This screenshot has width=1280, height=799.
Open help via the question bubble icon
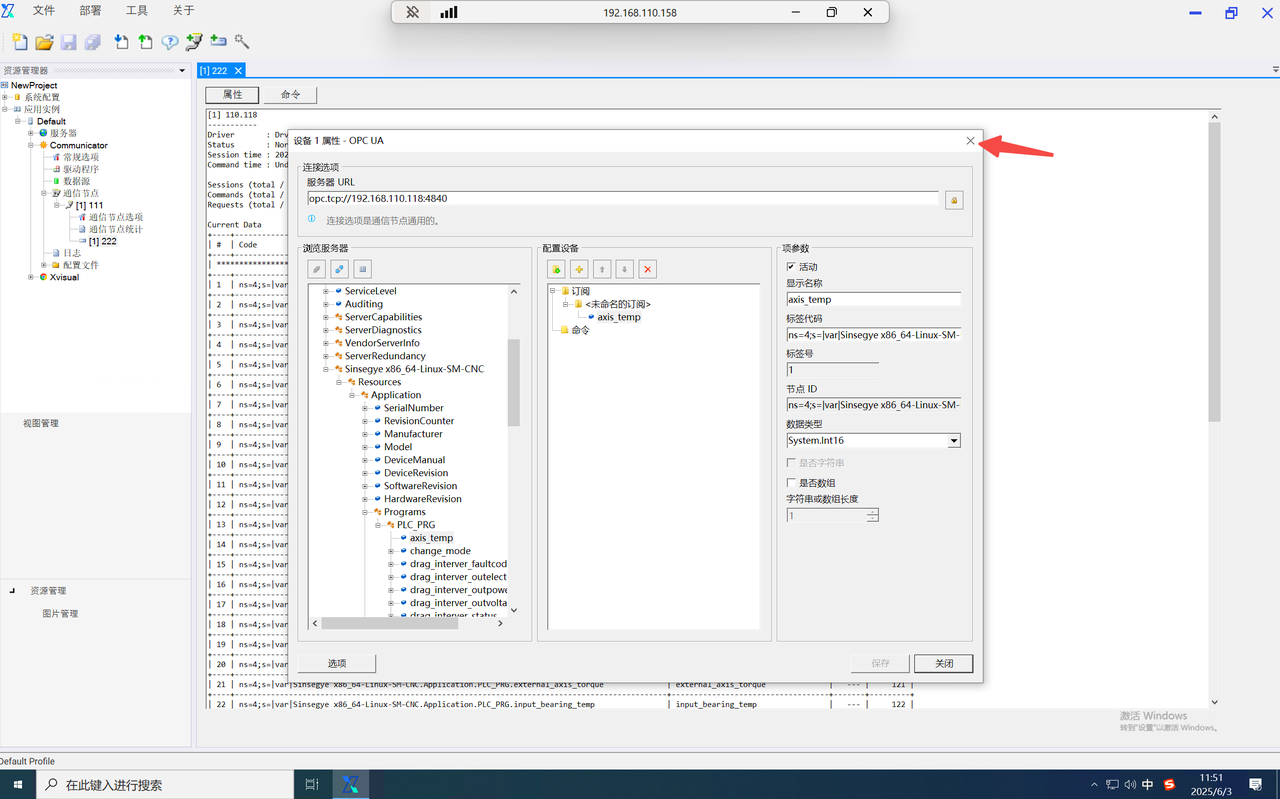point(170,42)
